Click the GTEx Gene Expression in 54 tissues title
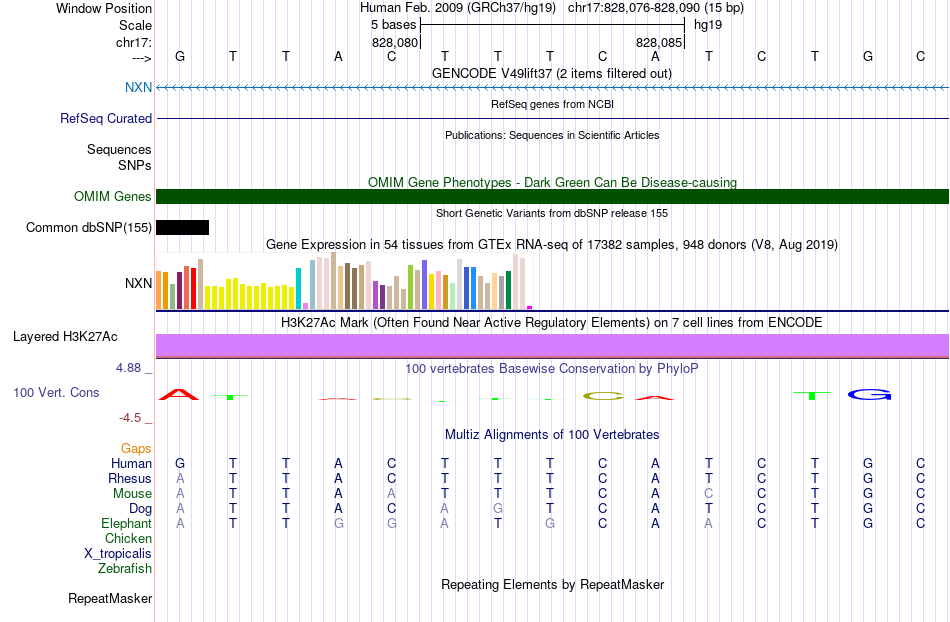The image size is (950, 622). 552,245
